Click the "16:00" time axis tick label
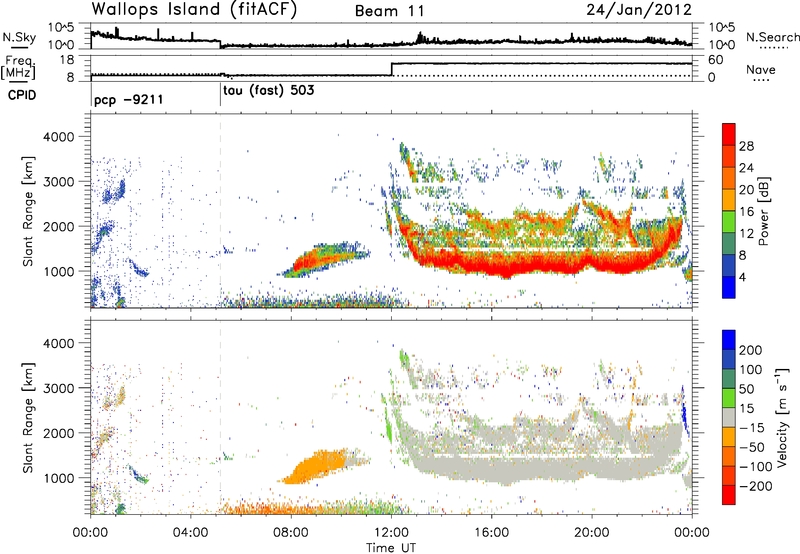The image size is (800, 554). coord(491,533)
